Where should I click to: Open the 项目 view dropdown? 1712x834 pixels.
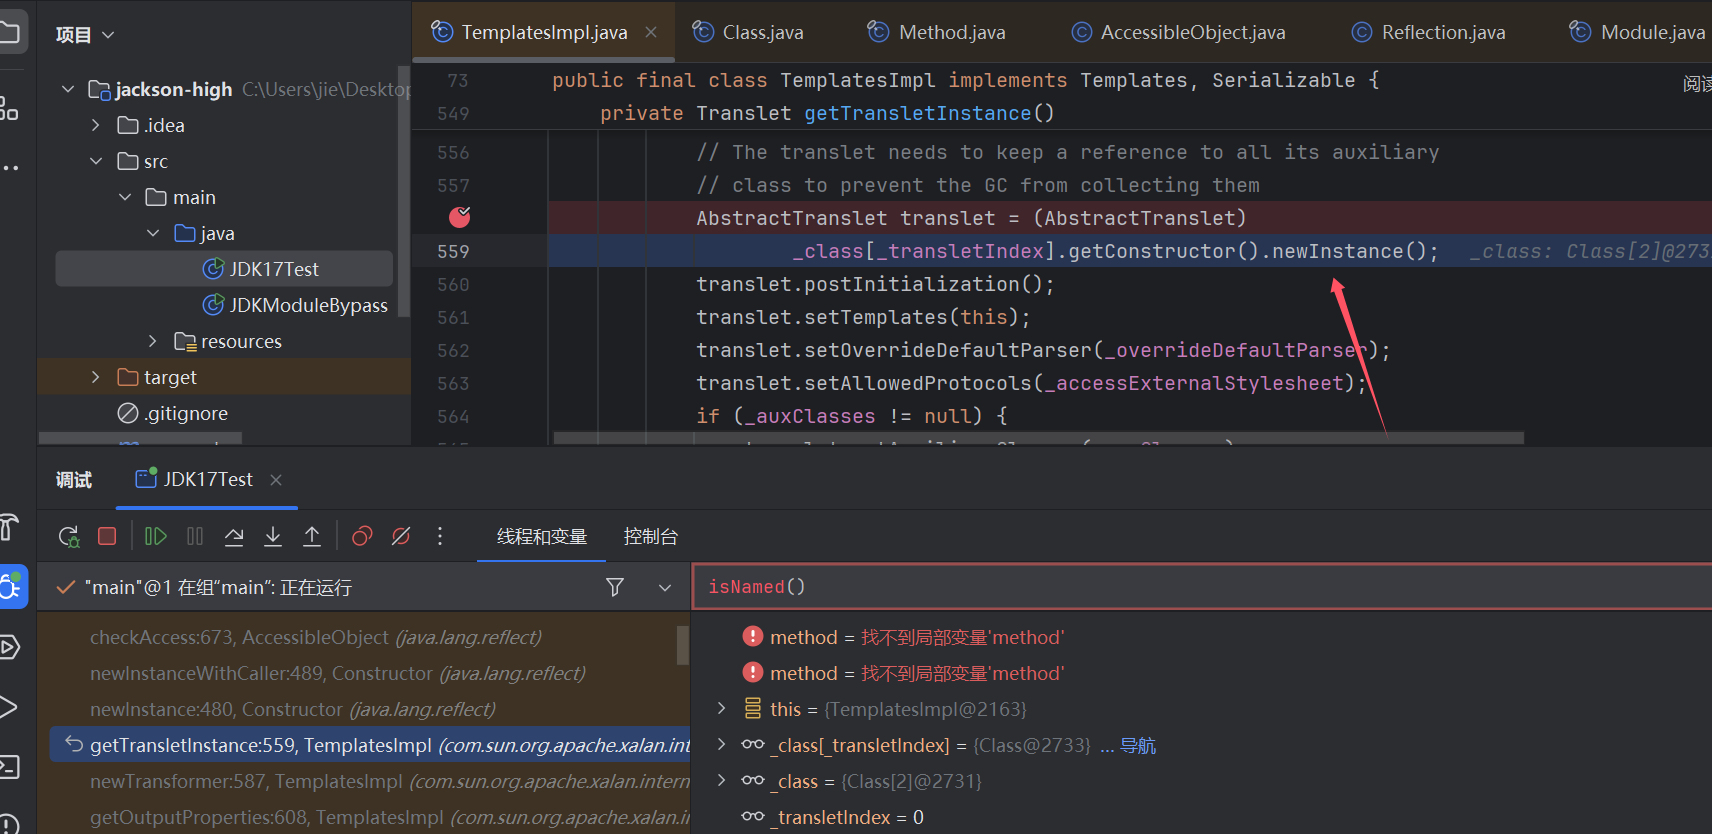(x=85, y=35)
